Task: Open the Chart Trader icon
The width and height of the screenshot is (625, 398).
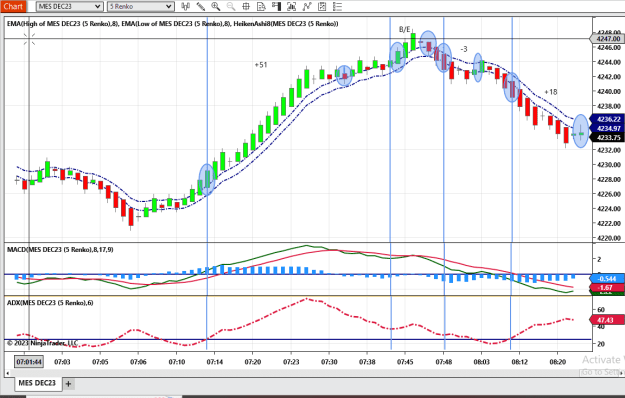Action: pyautogui.click(x=276, y=6)
